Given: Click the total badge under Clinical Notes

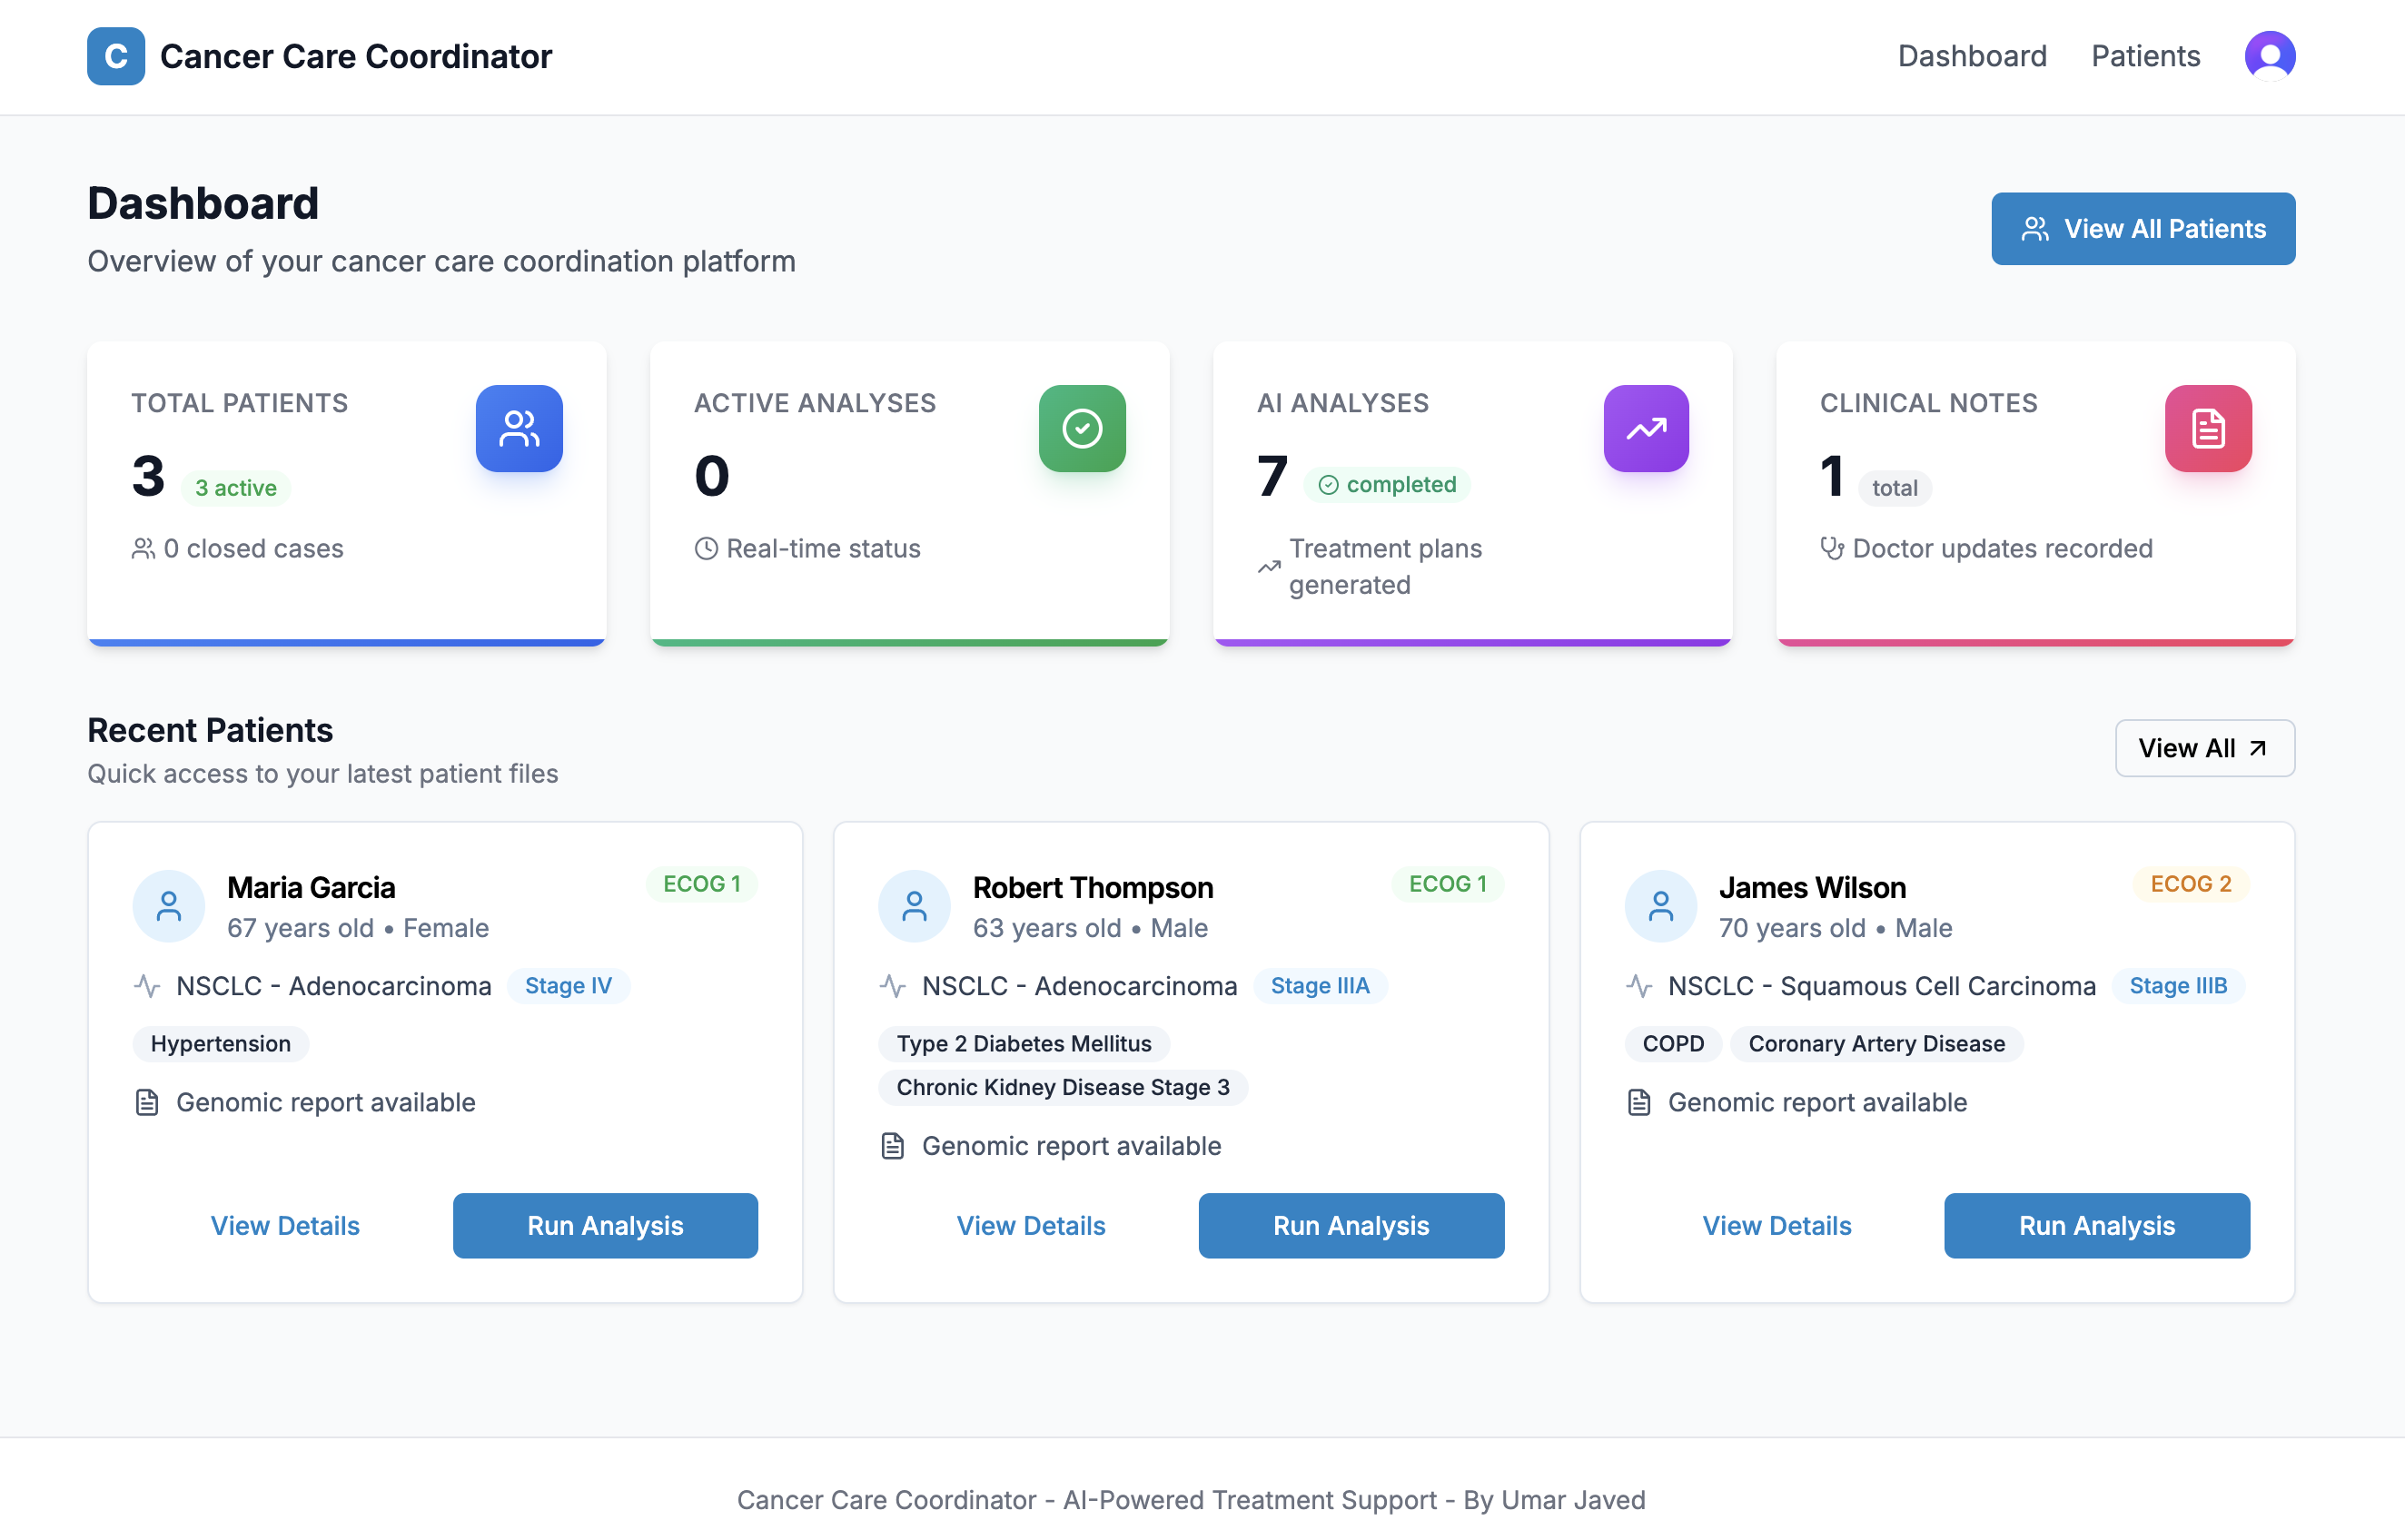Looking at the screenshot, I should tap(1895, 488).
